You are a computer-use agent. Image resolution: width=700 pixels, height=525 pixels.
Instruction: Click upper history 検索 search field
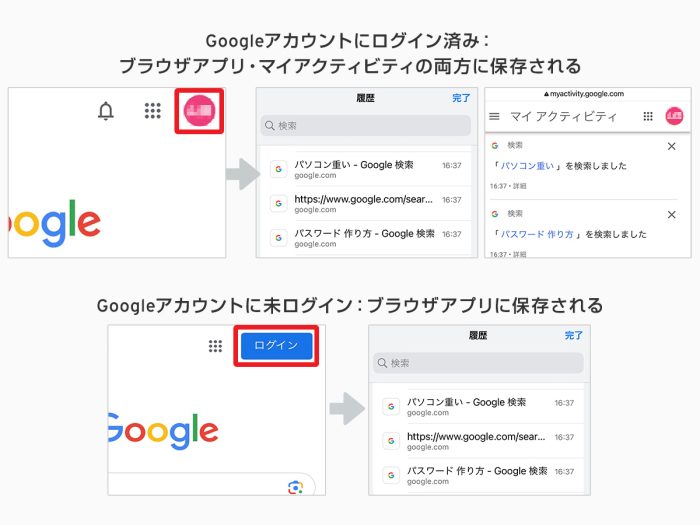[x=366, y=125]
